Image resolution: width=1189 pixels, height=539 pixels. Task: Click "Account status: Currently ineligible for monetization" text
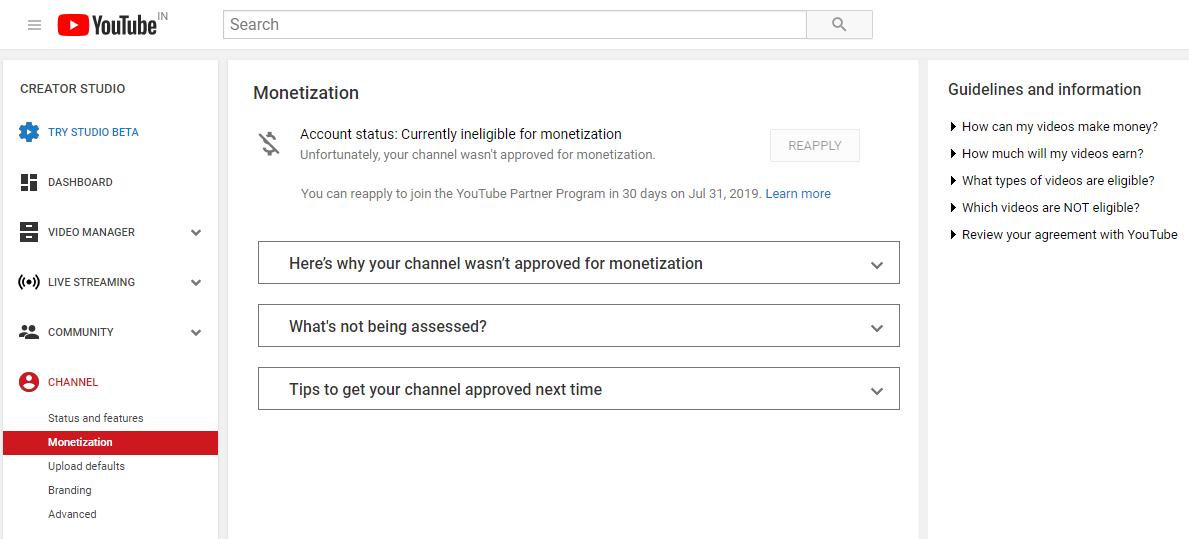461,134
